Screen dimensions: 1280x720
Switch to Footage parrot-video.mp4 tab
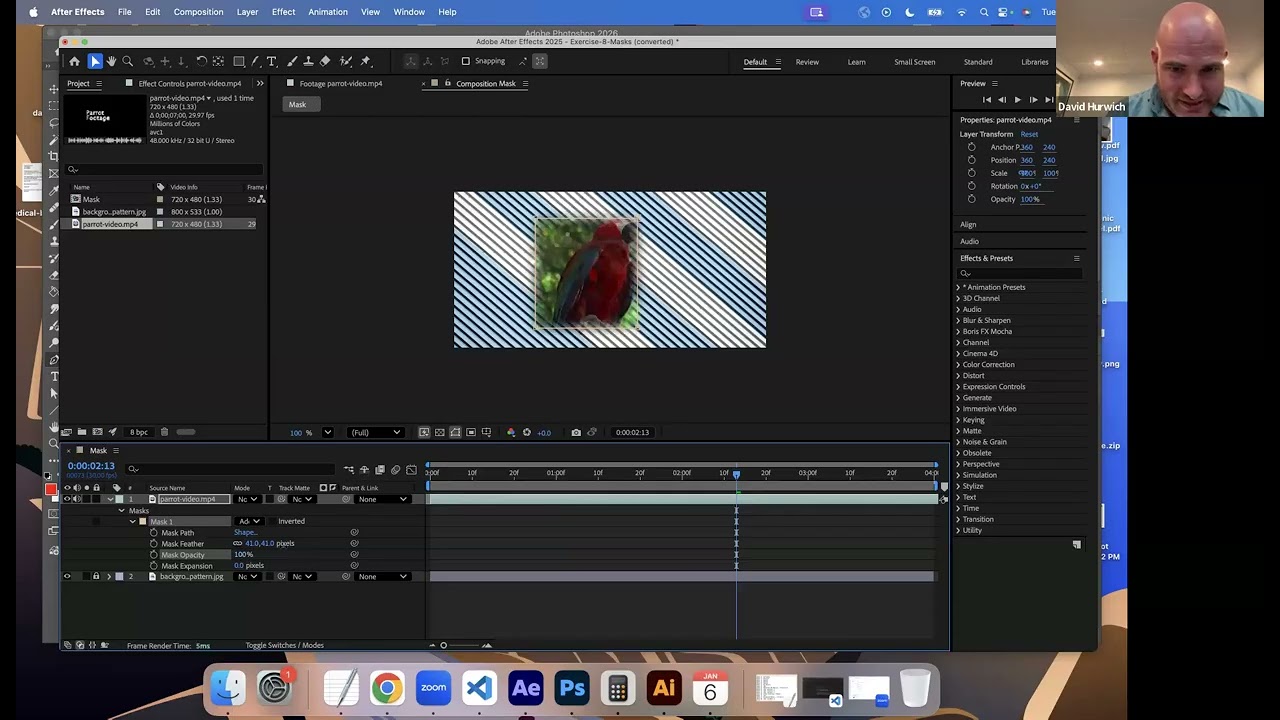coord(340,83)
